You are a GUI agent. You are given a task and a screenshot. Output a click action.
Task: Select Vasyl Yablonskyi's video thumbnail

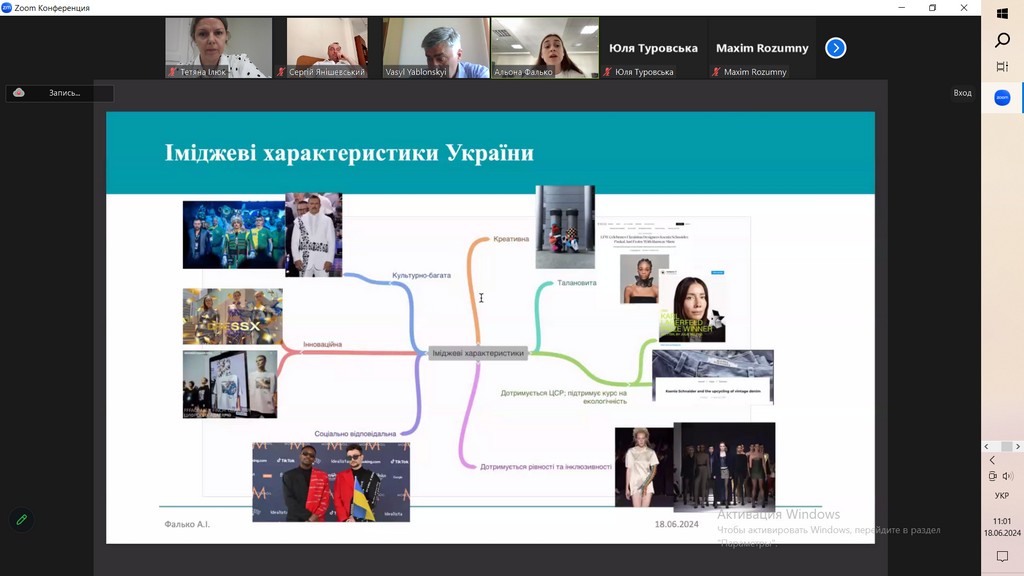(436, 47)
